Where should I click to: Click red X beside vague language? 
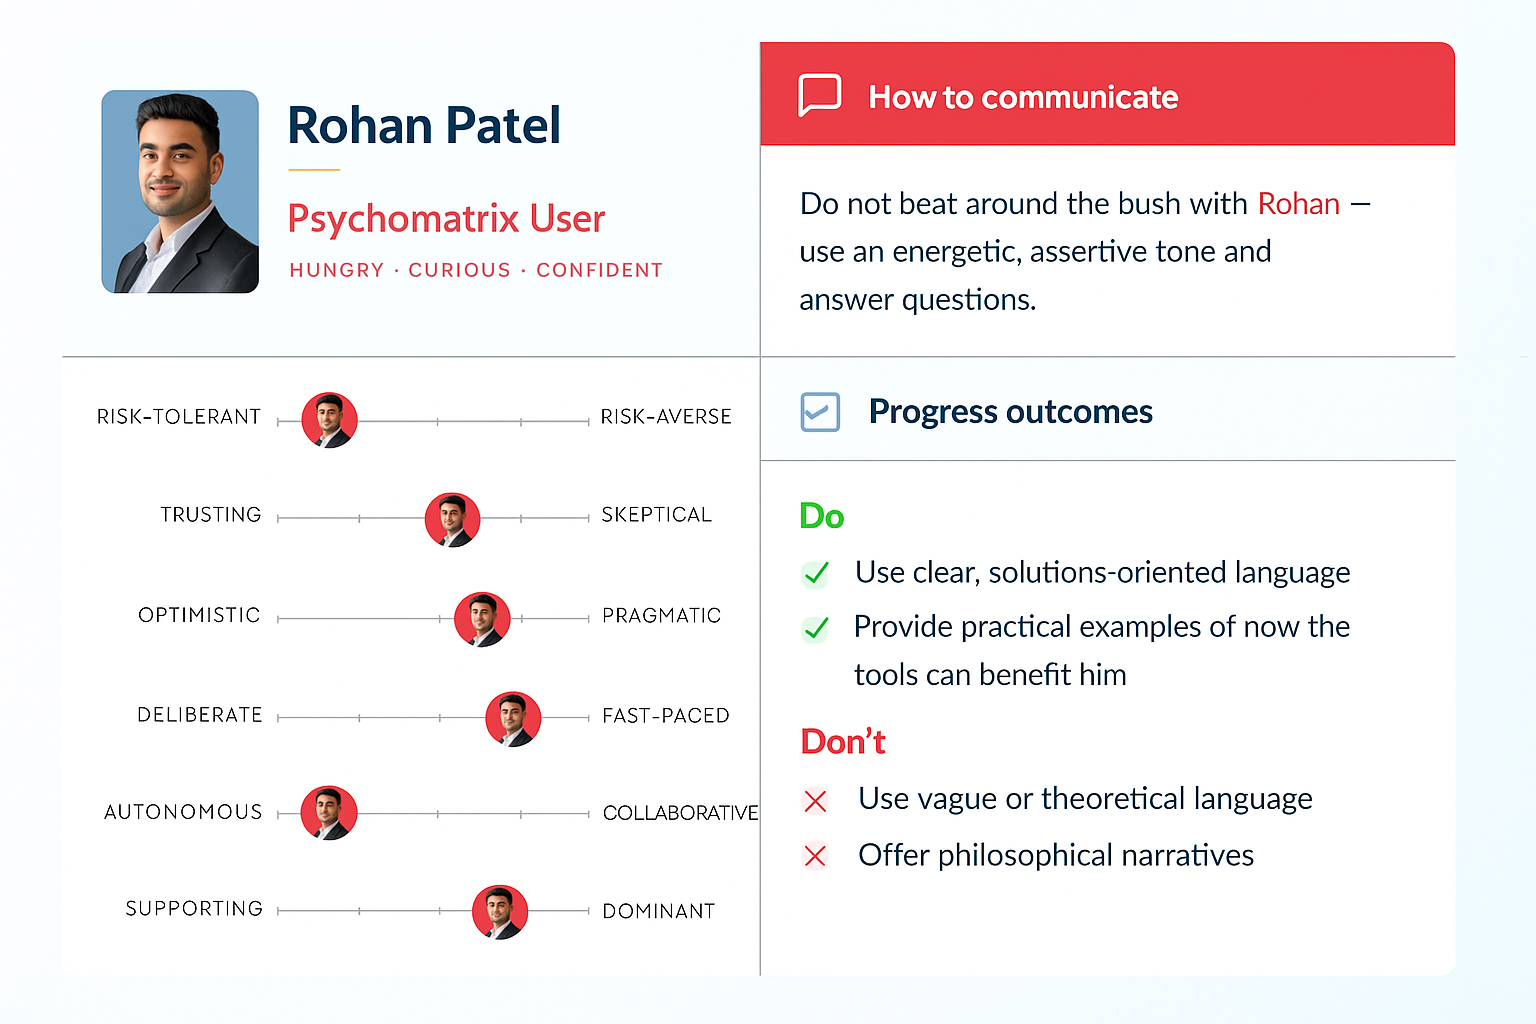tap(816, 801)
